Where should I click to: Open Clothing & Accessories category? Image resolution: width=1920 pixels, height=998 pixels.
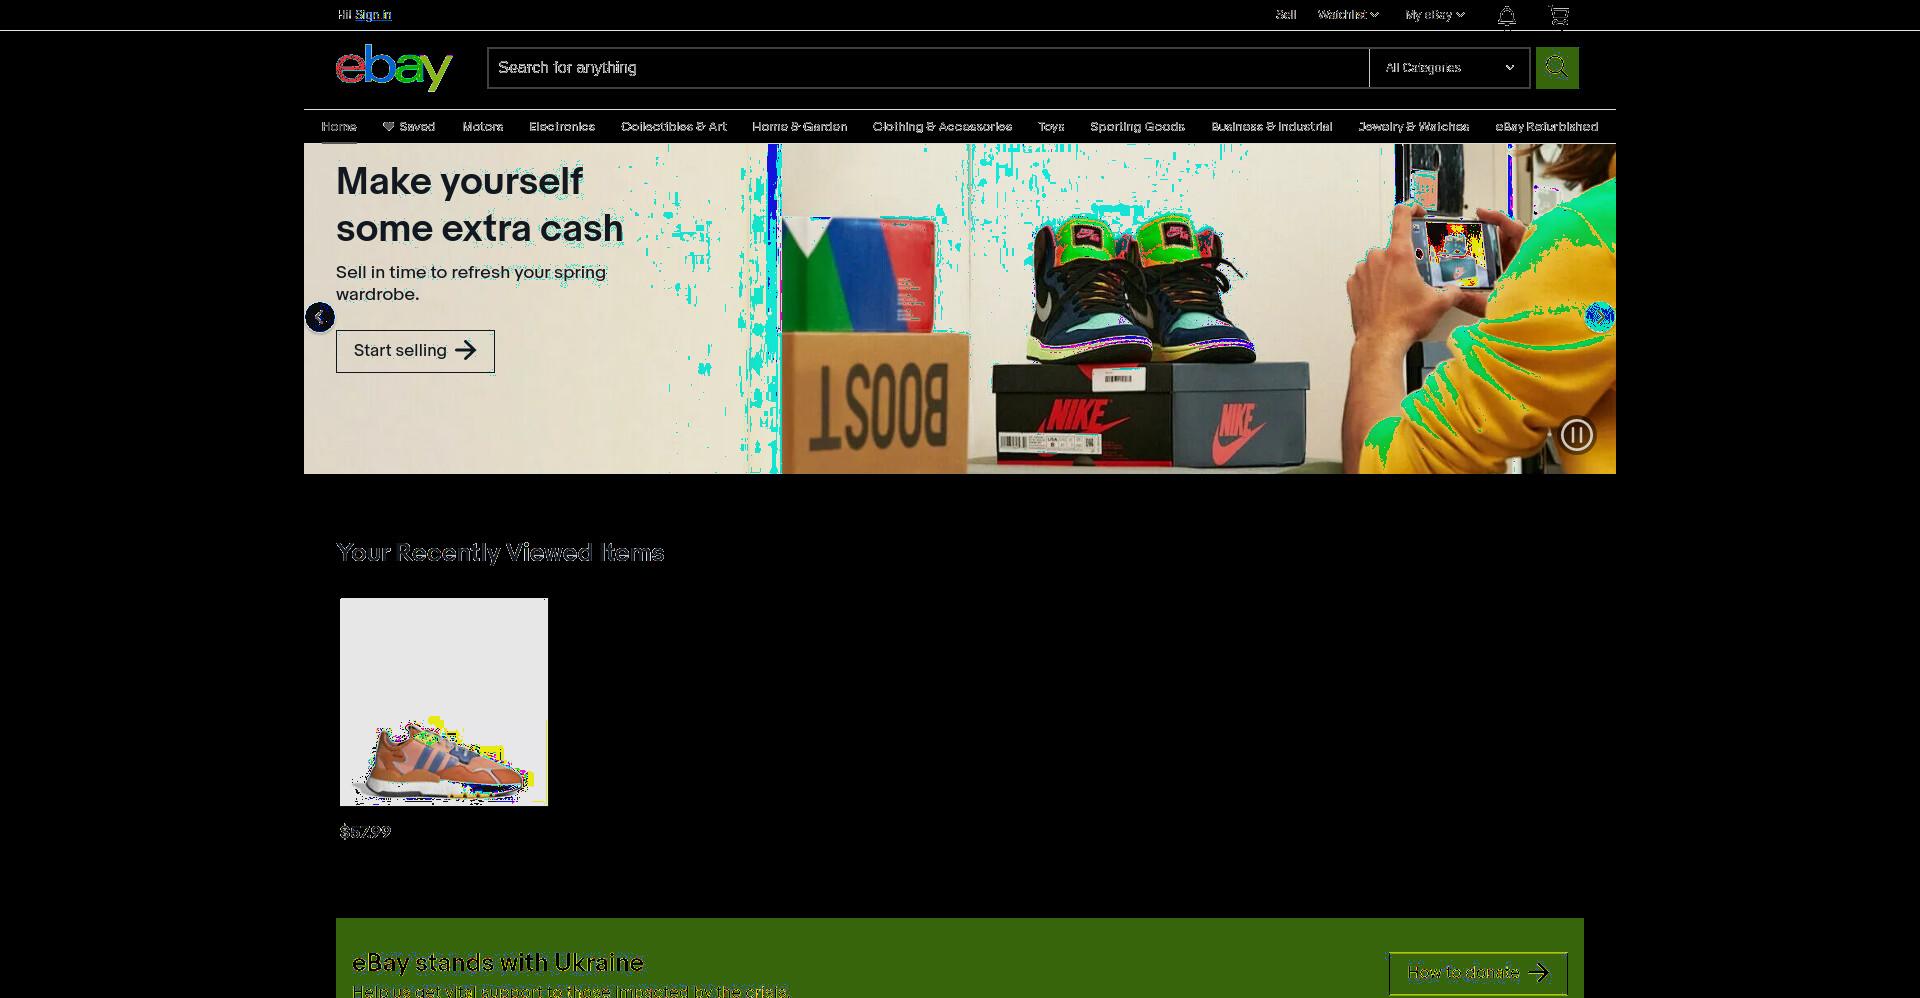pos(942,127)
